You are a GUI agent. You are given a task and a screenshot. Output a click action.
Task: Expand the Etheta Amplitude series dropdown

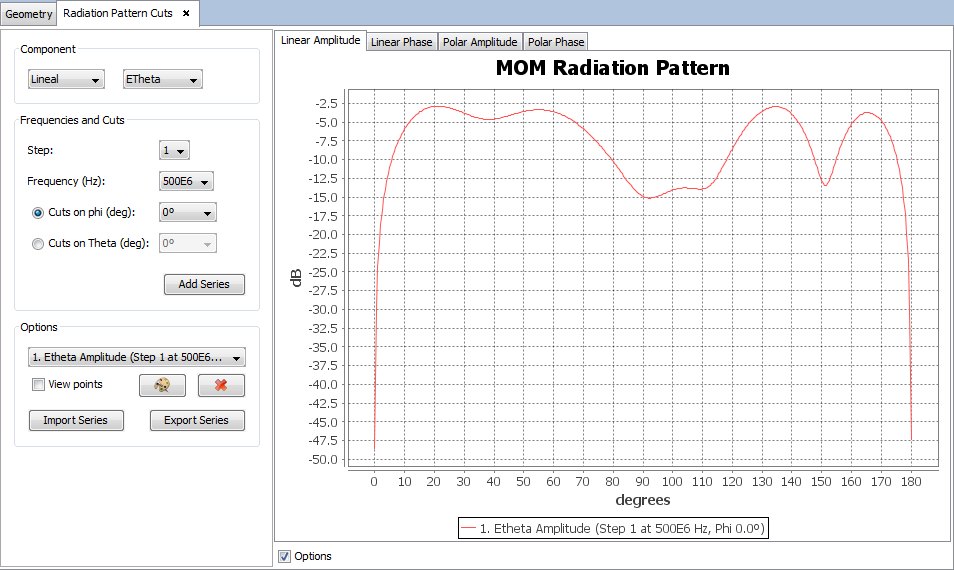(x=137, y=357)
